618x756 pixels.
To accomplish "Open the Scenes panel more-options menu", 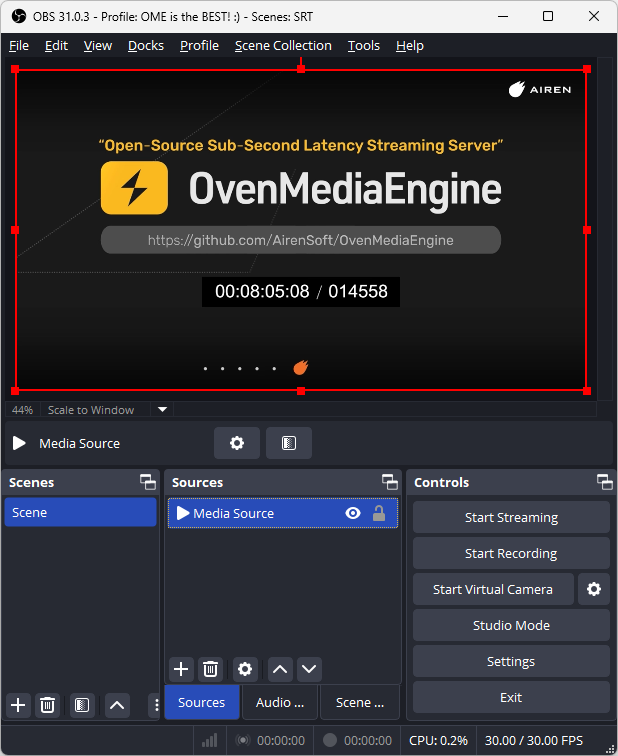I will pos(155,705).
